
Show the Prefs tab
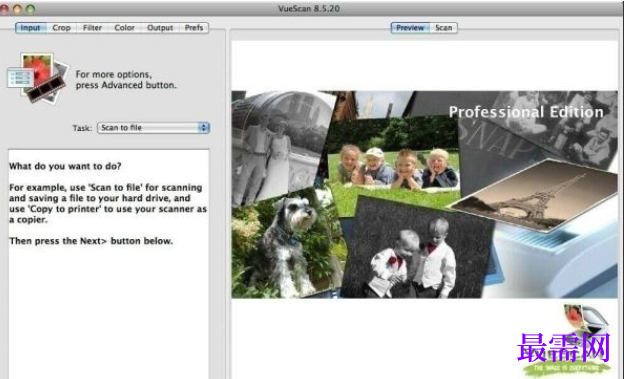tap(194, 28)
